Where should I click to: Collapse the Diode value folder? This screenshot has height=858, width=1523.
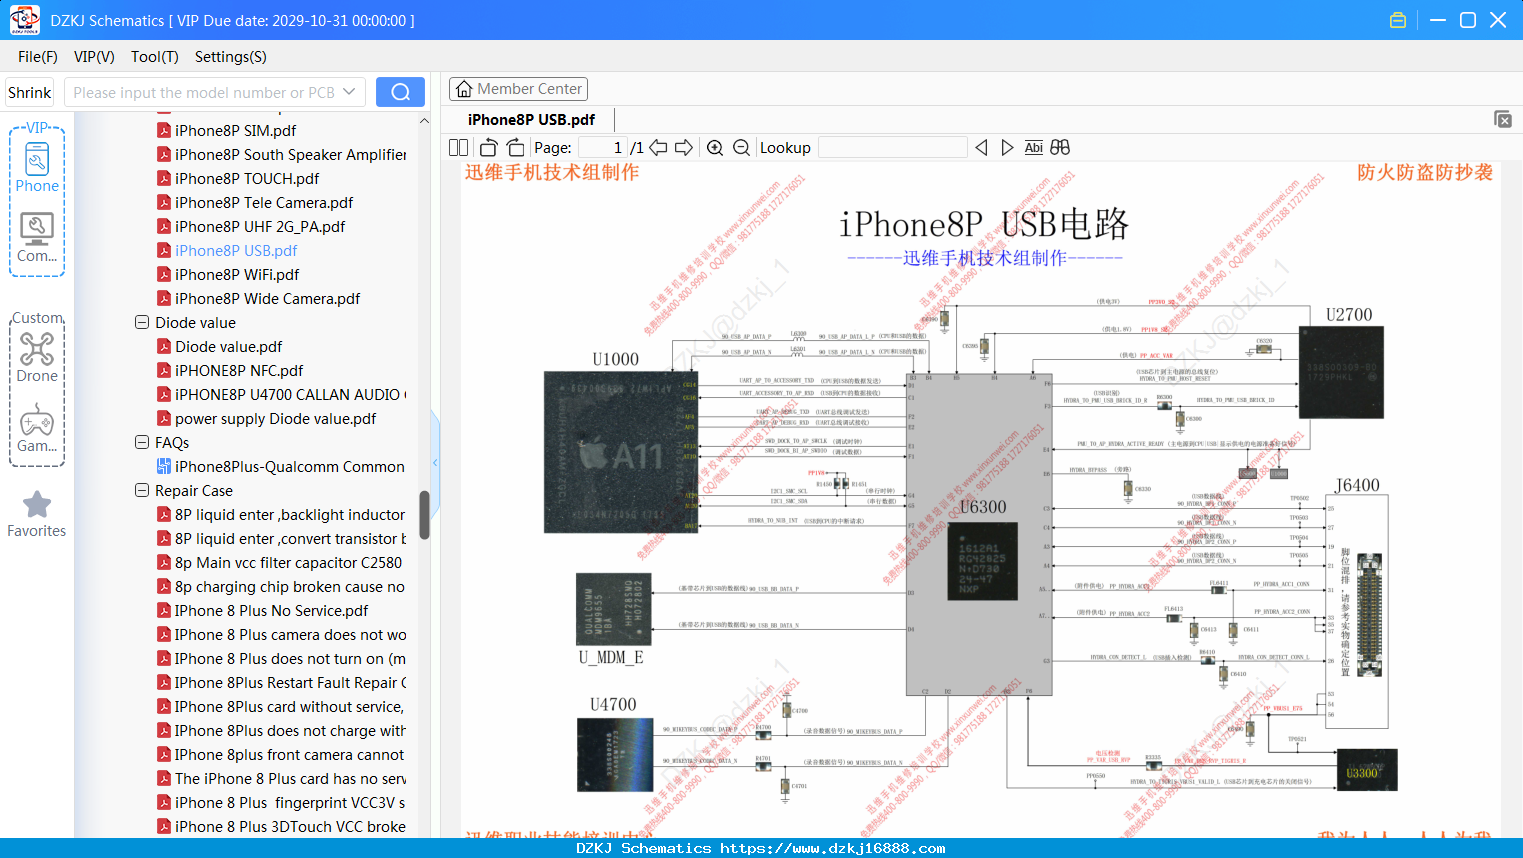click(142, 323)
